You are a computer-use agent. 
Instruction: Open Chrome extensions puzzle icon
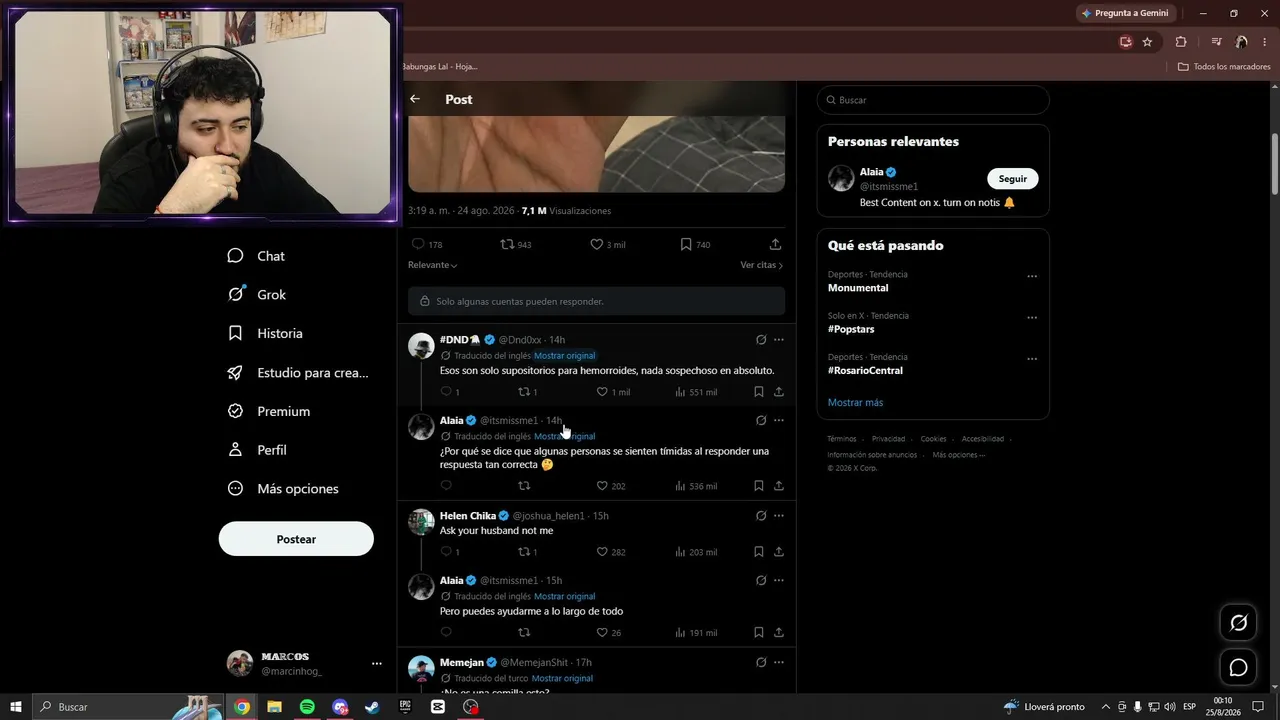(x=1181, y=42)
